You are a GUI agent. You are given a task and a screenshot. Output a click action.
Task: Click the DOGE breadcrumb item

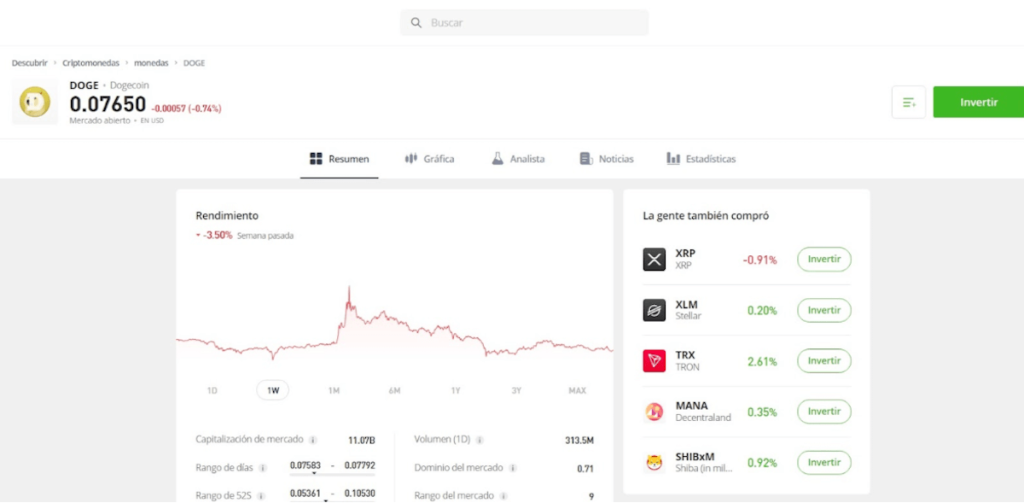click(x=194, y=63)
